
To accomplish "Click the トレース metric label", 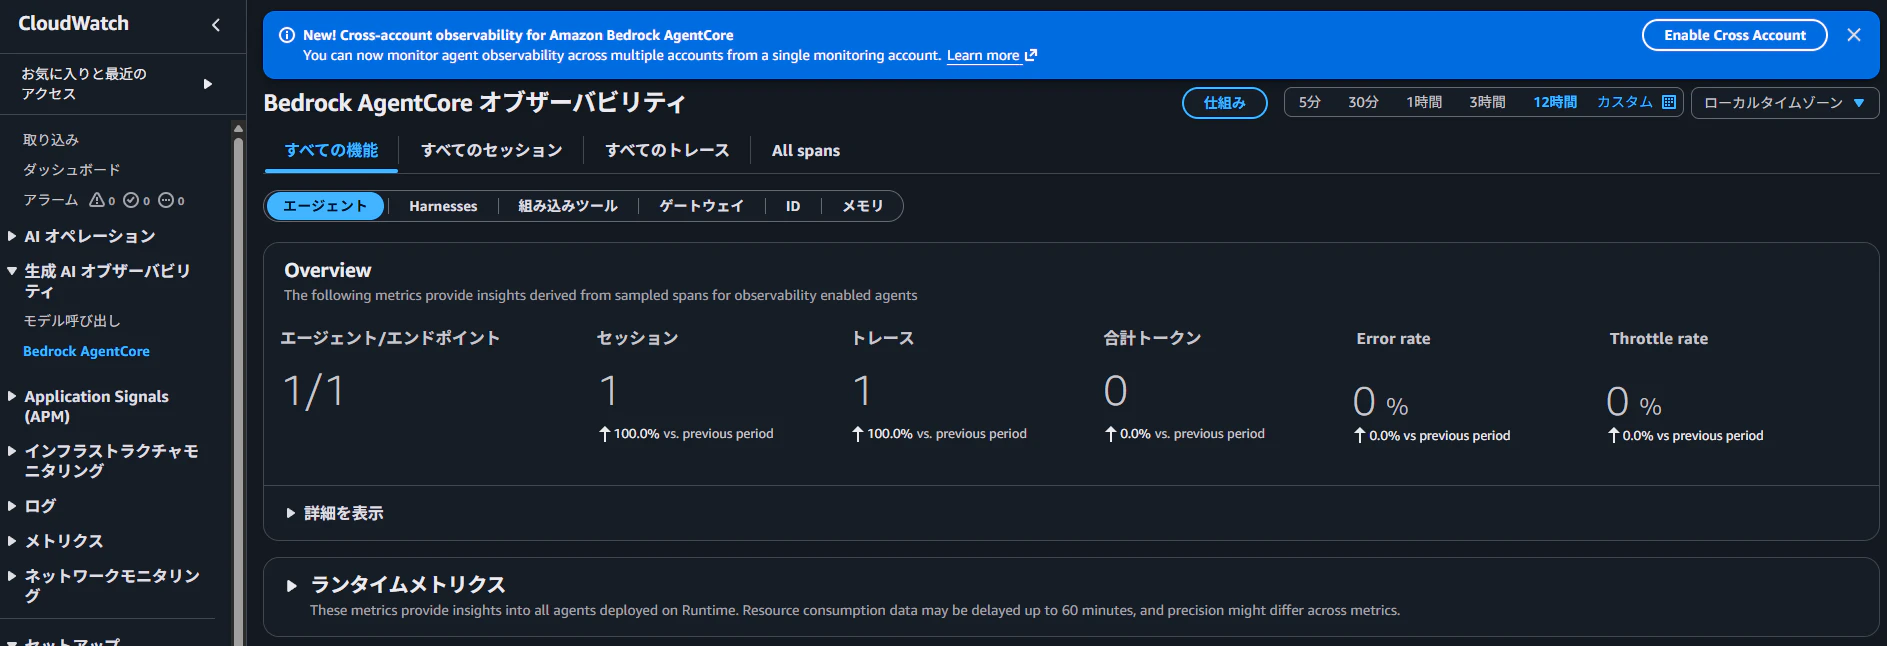I will click(x=883, y=338).
